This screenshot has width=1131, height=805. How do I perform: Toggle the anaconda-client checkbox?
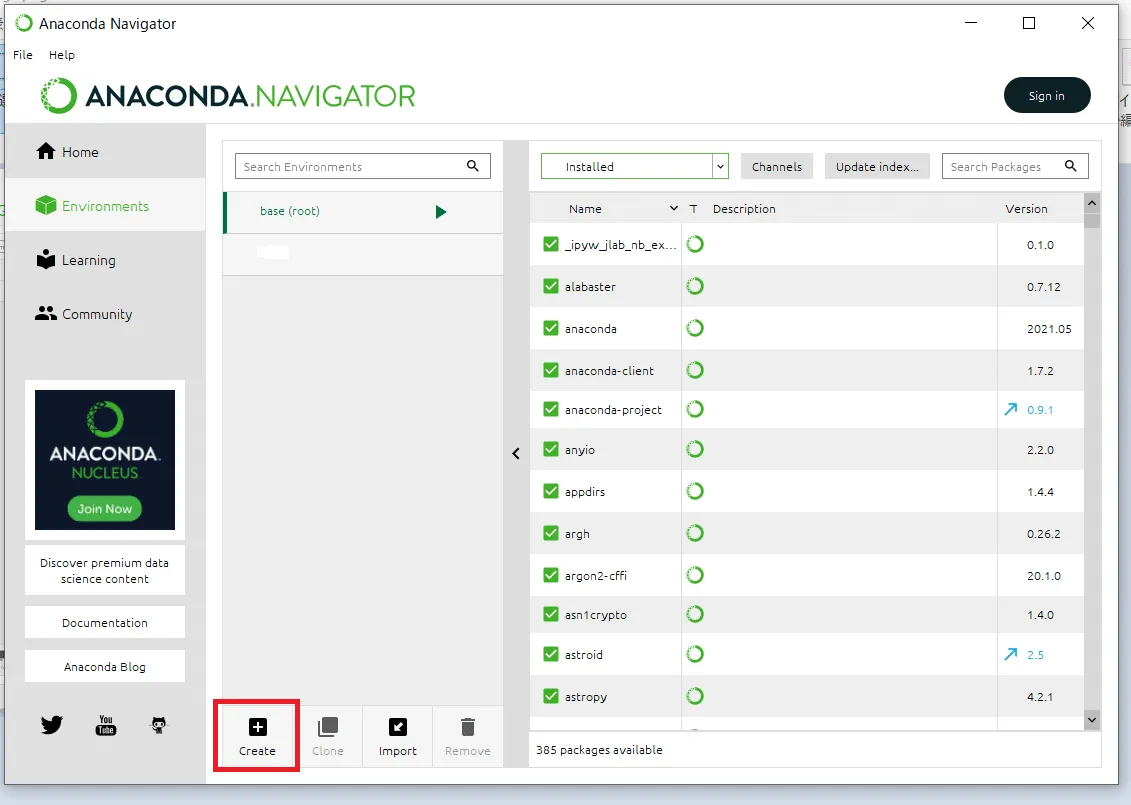pos(551,370)
